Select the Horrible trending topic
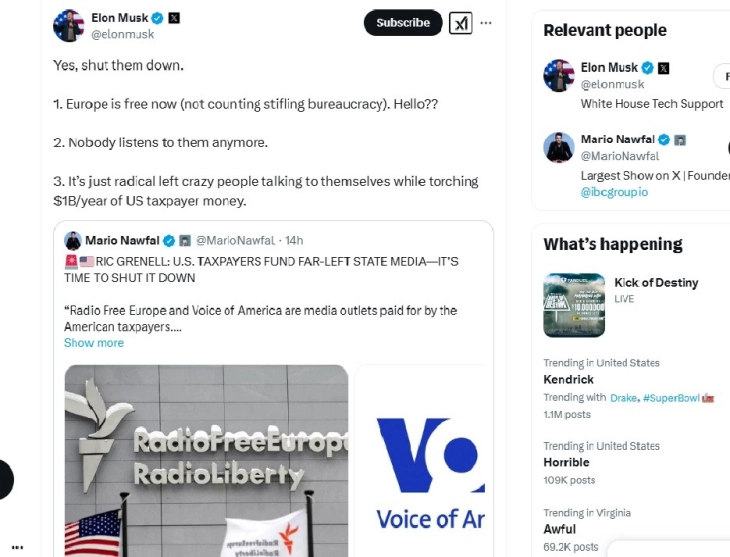 pyautogui.click(x=566, y=463)
